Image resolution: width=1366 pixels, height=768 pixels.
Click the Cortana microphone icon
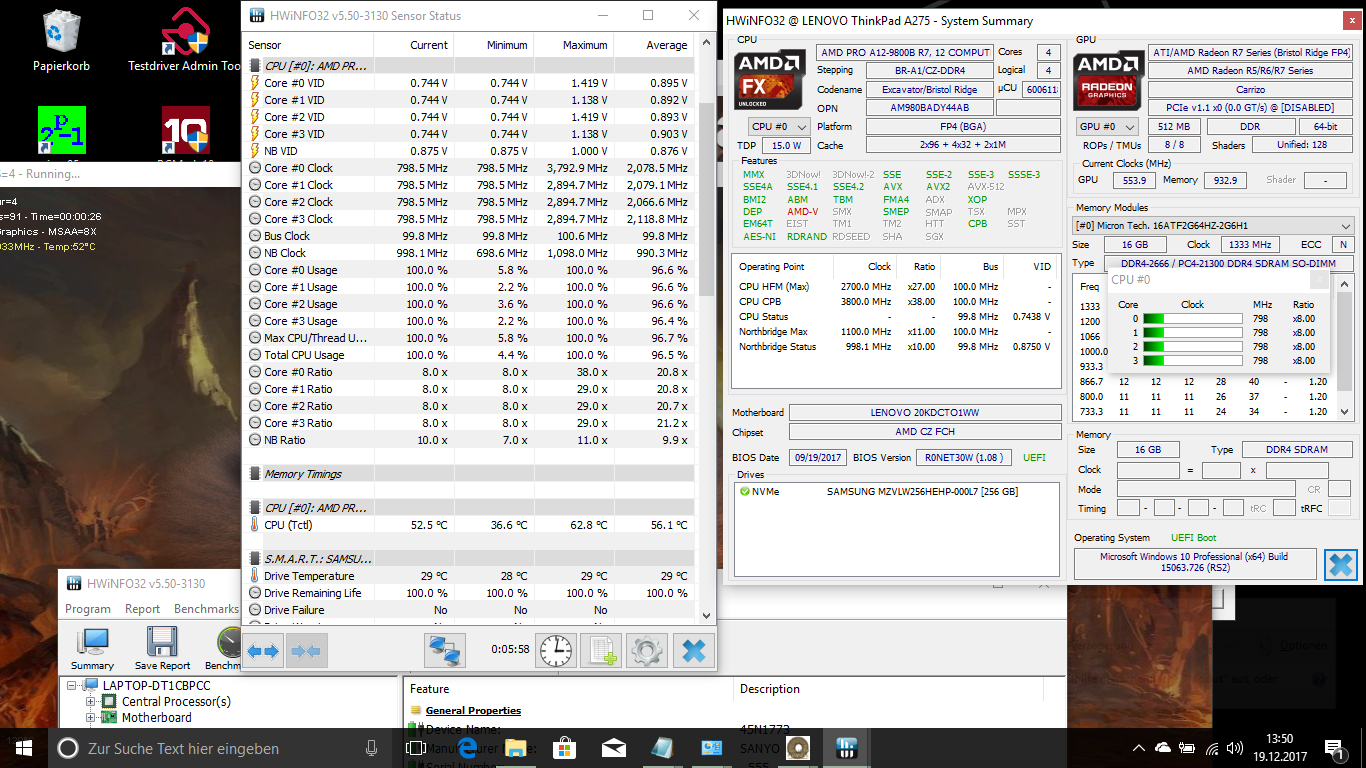tap(372, 748)
